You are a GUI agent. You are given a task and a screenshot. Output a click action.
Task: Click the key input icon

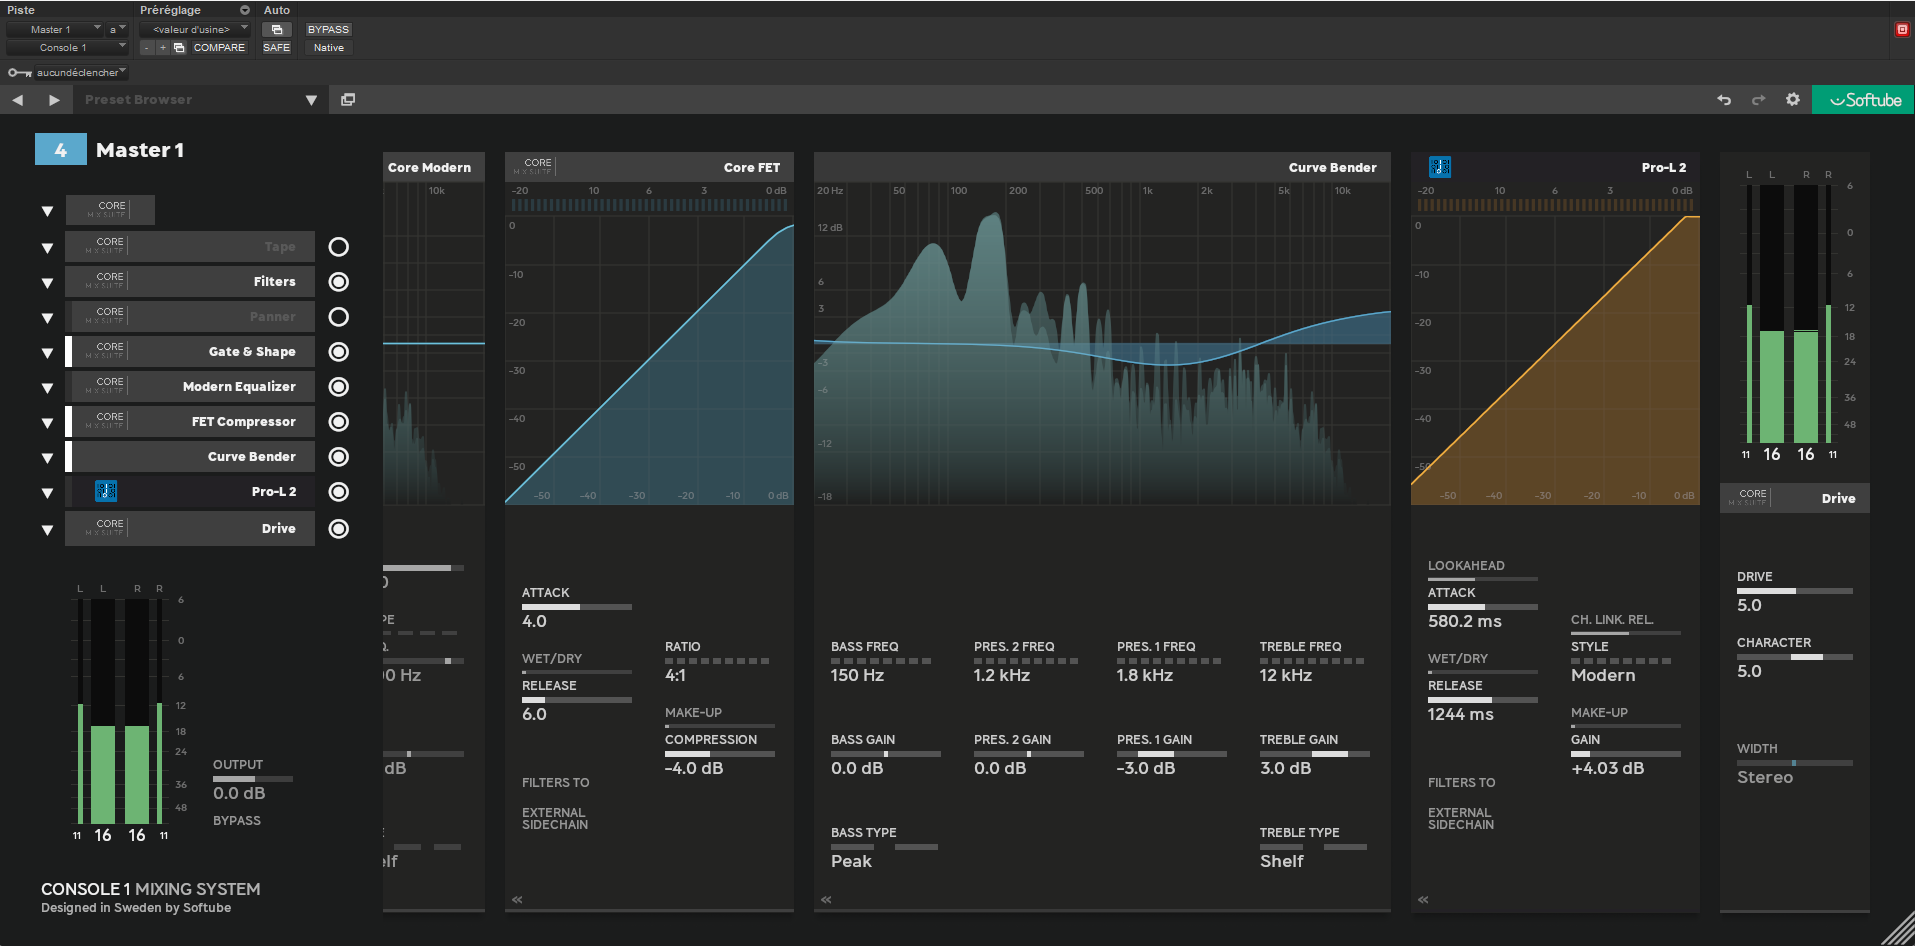pyautogui.click(x=19, y=73)
